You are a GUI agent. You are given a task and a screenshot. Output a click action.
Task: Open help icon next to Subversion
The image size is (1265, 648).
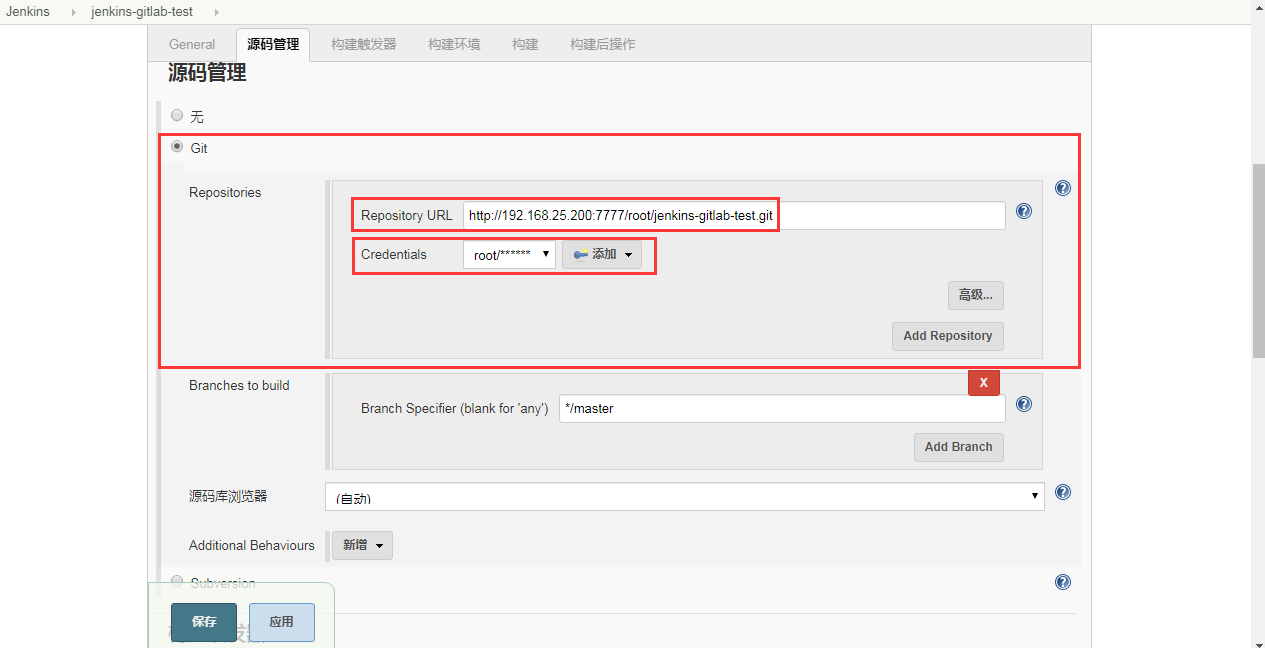tap(1062, 581)
